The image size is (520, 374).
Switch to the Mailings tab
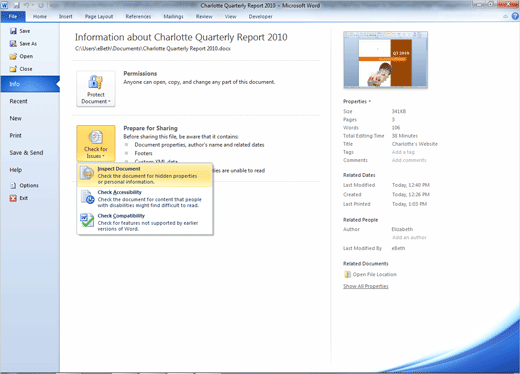[173, 16]
